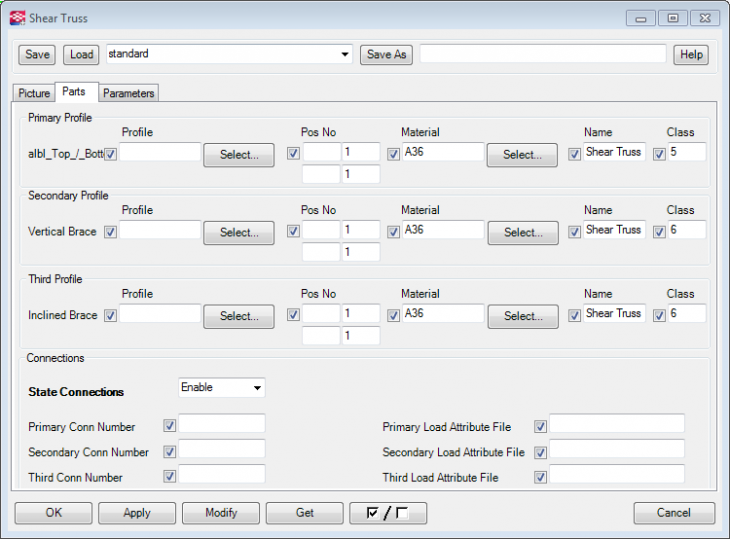Toggle Primary Profile checkbox for albl_Top_/_Bott
The width and height of the screenshot is (730, 539).
111,154
